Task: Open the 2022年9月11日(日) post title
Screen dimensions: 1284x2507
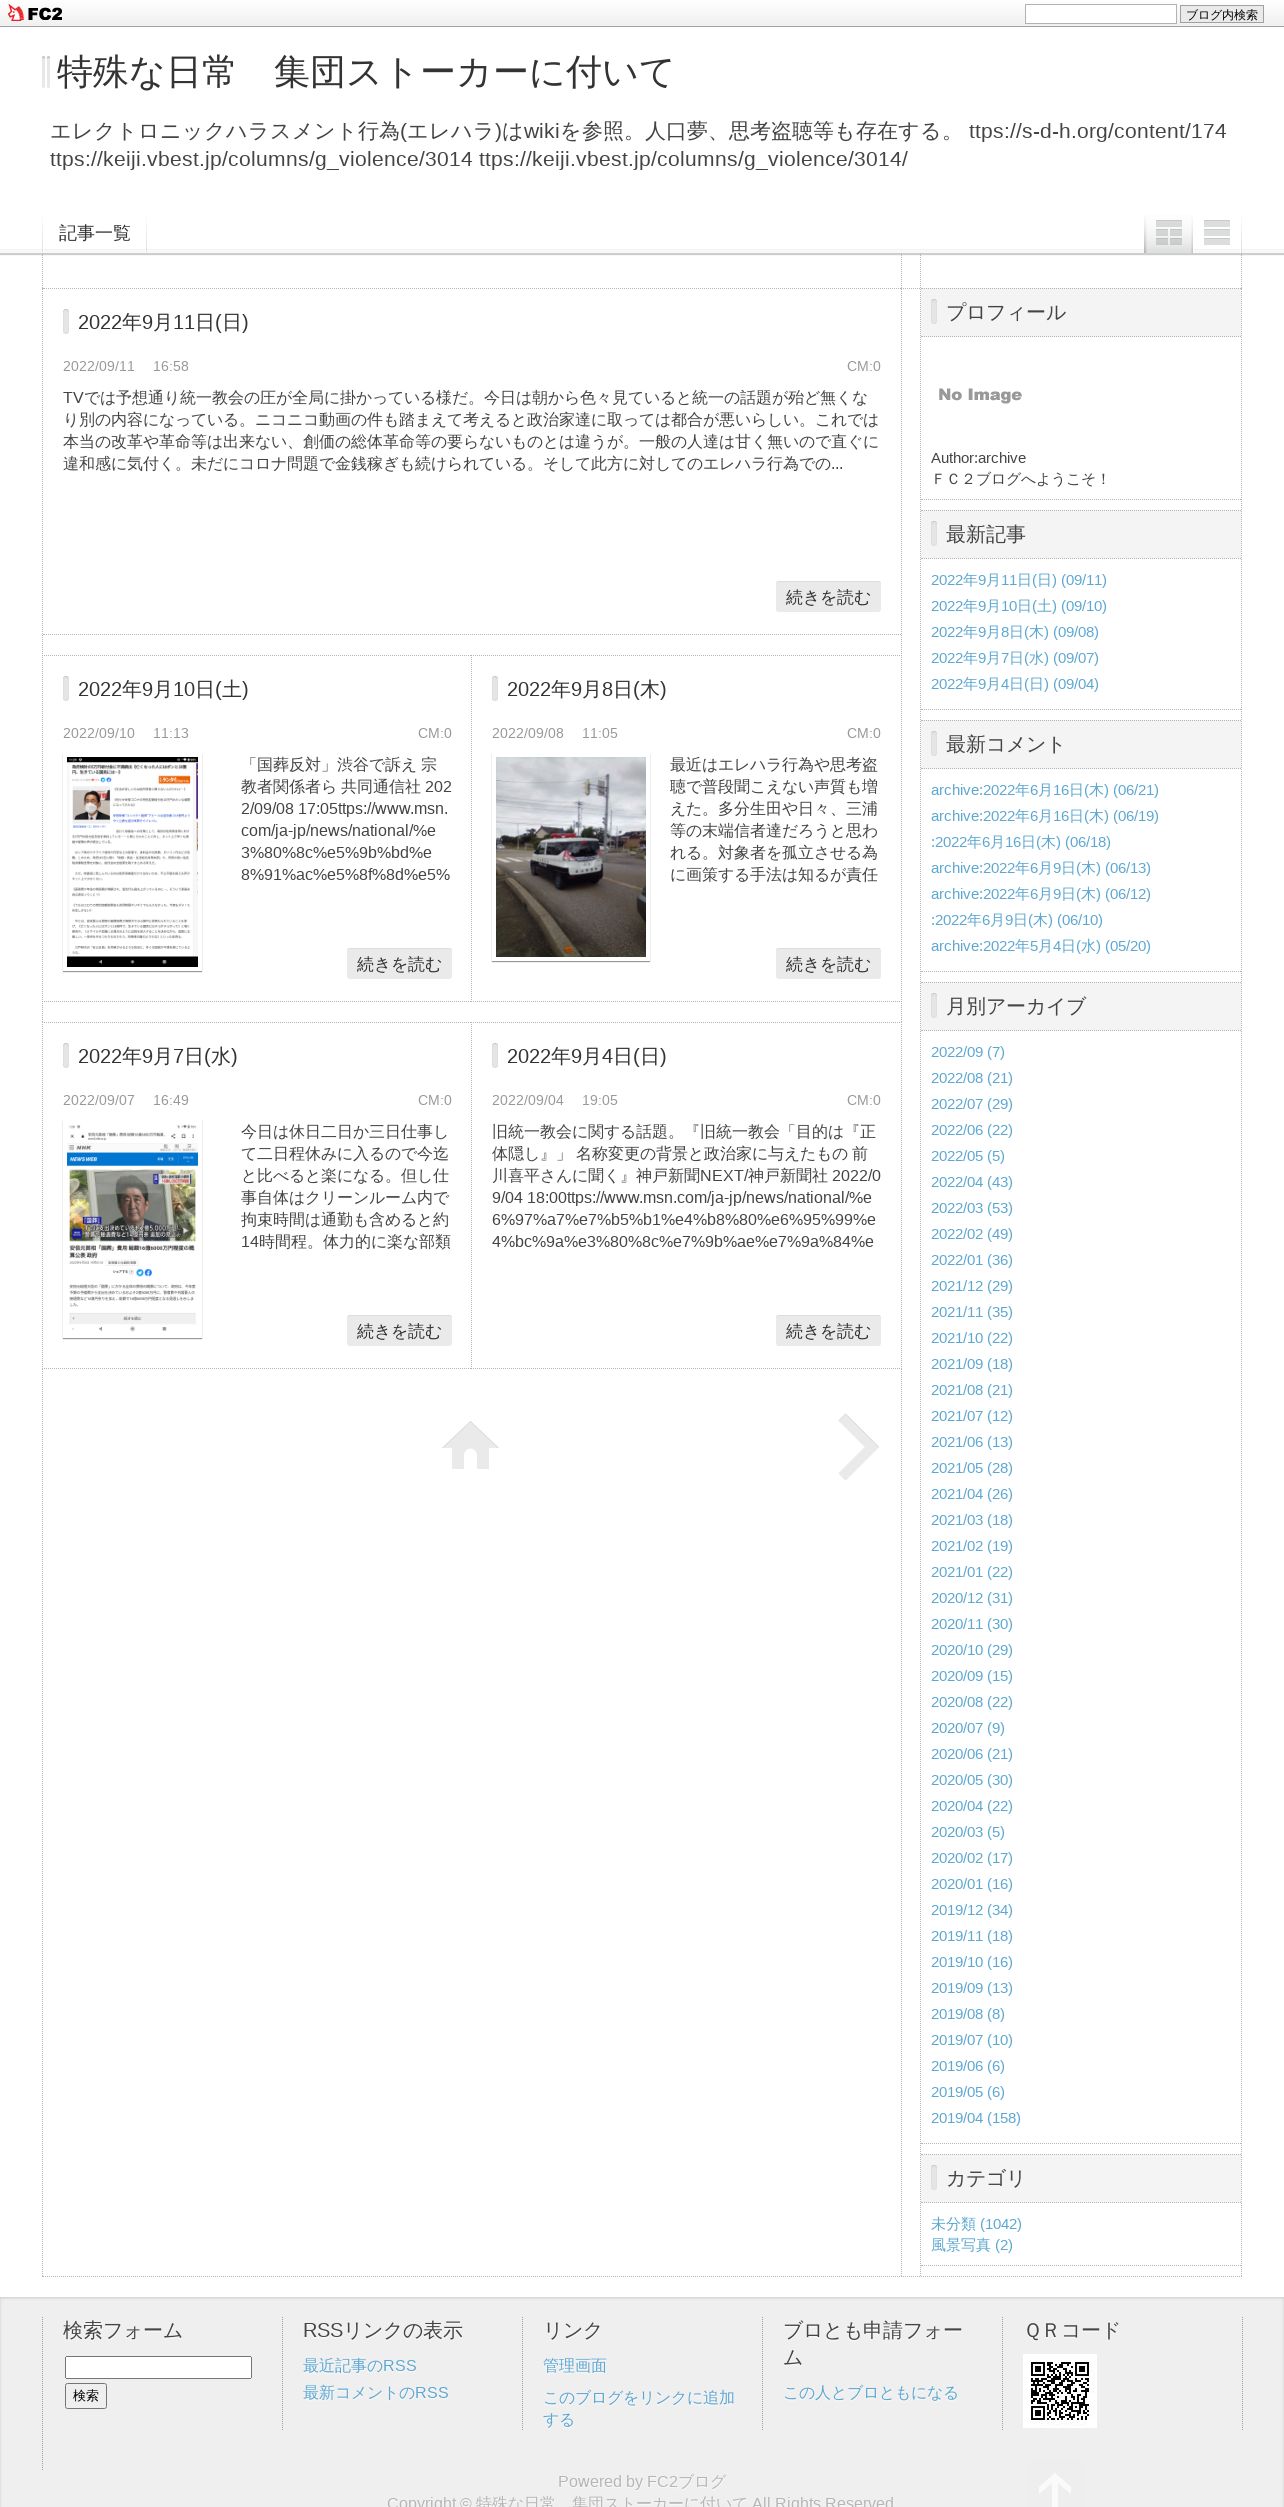Action: pyautogui.click(x=163, y=322)
